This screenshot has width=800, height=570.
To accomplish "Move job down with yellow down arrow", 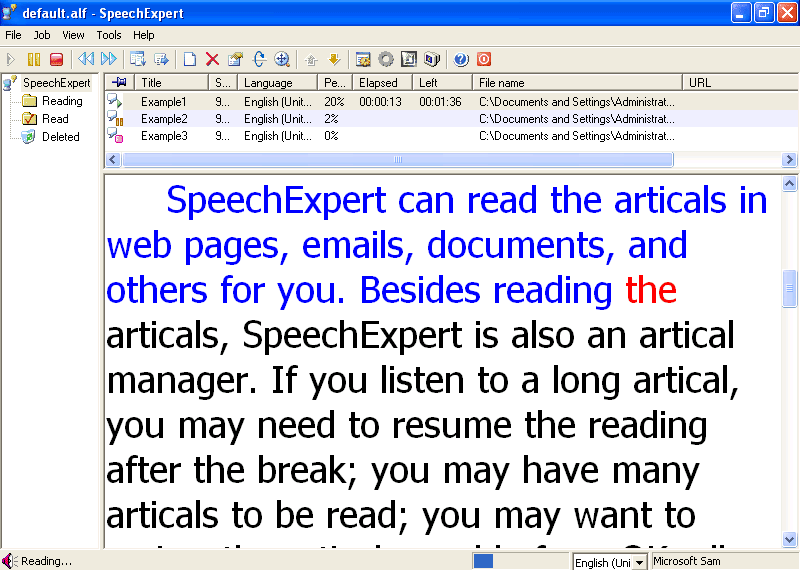I will (334, 59).
